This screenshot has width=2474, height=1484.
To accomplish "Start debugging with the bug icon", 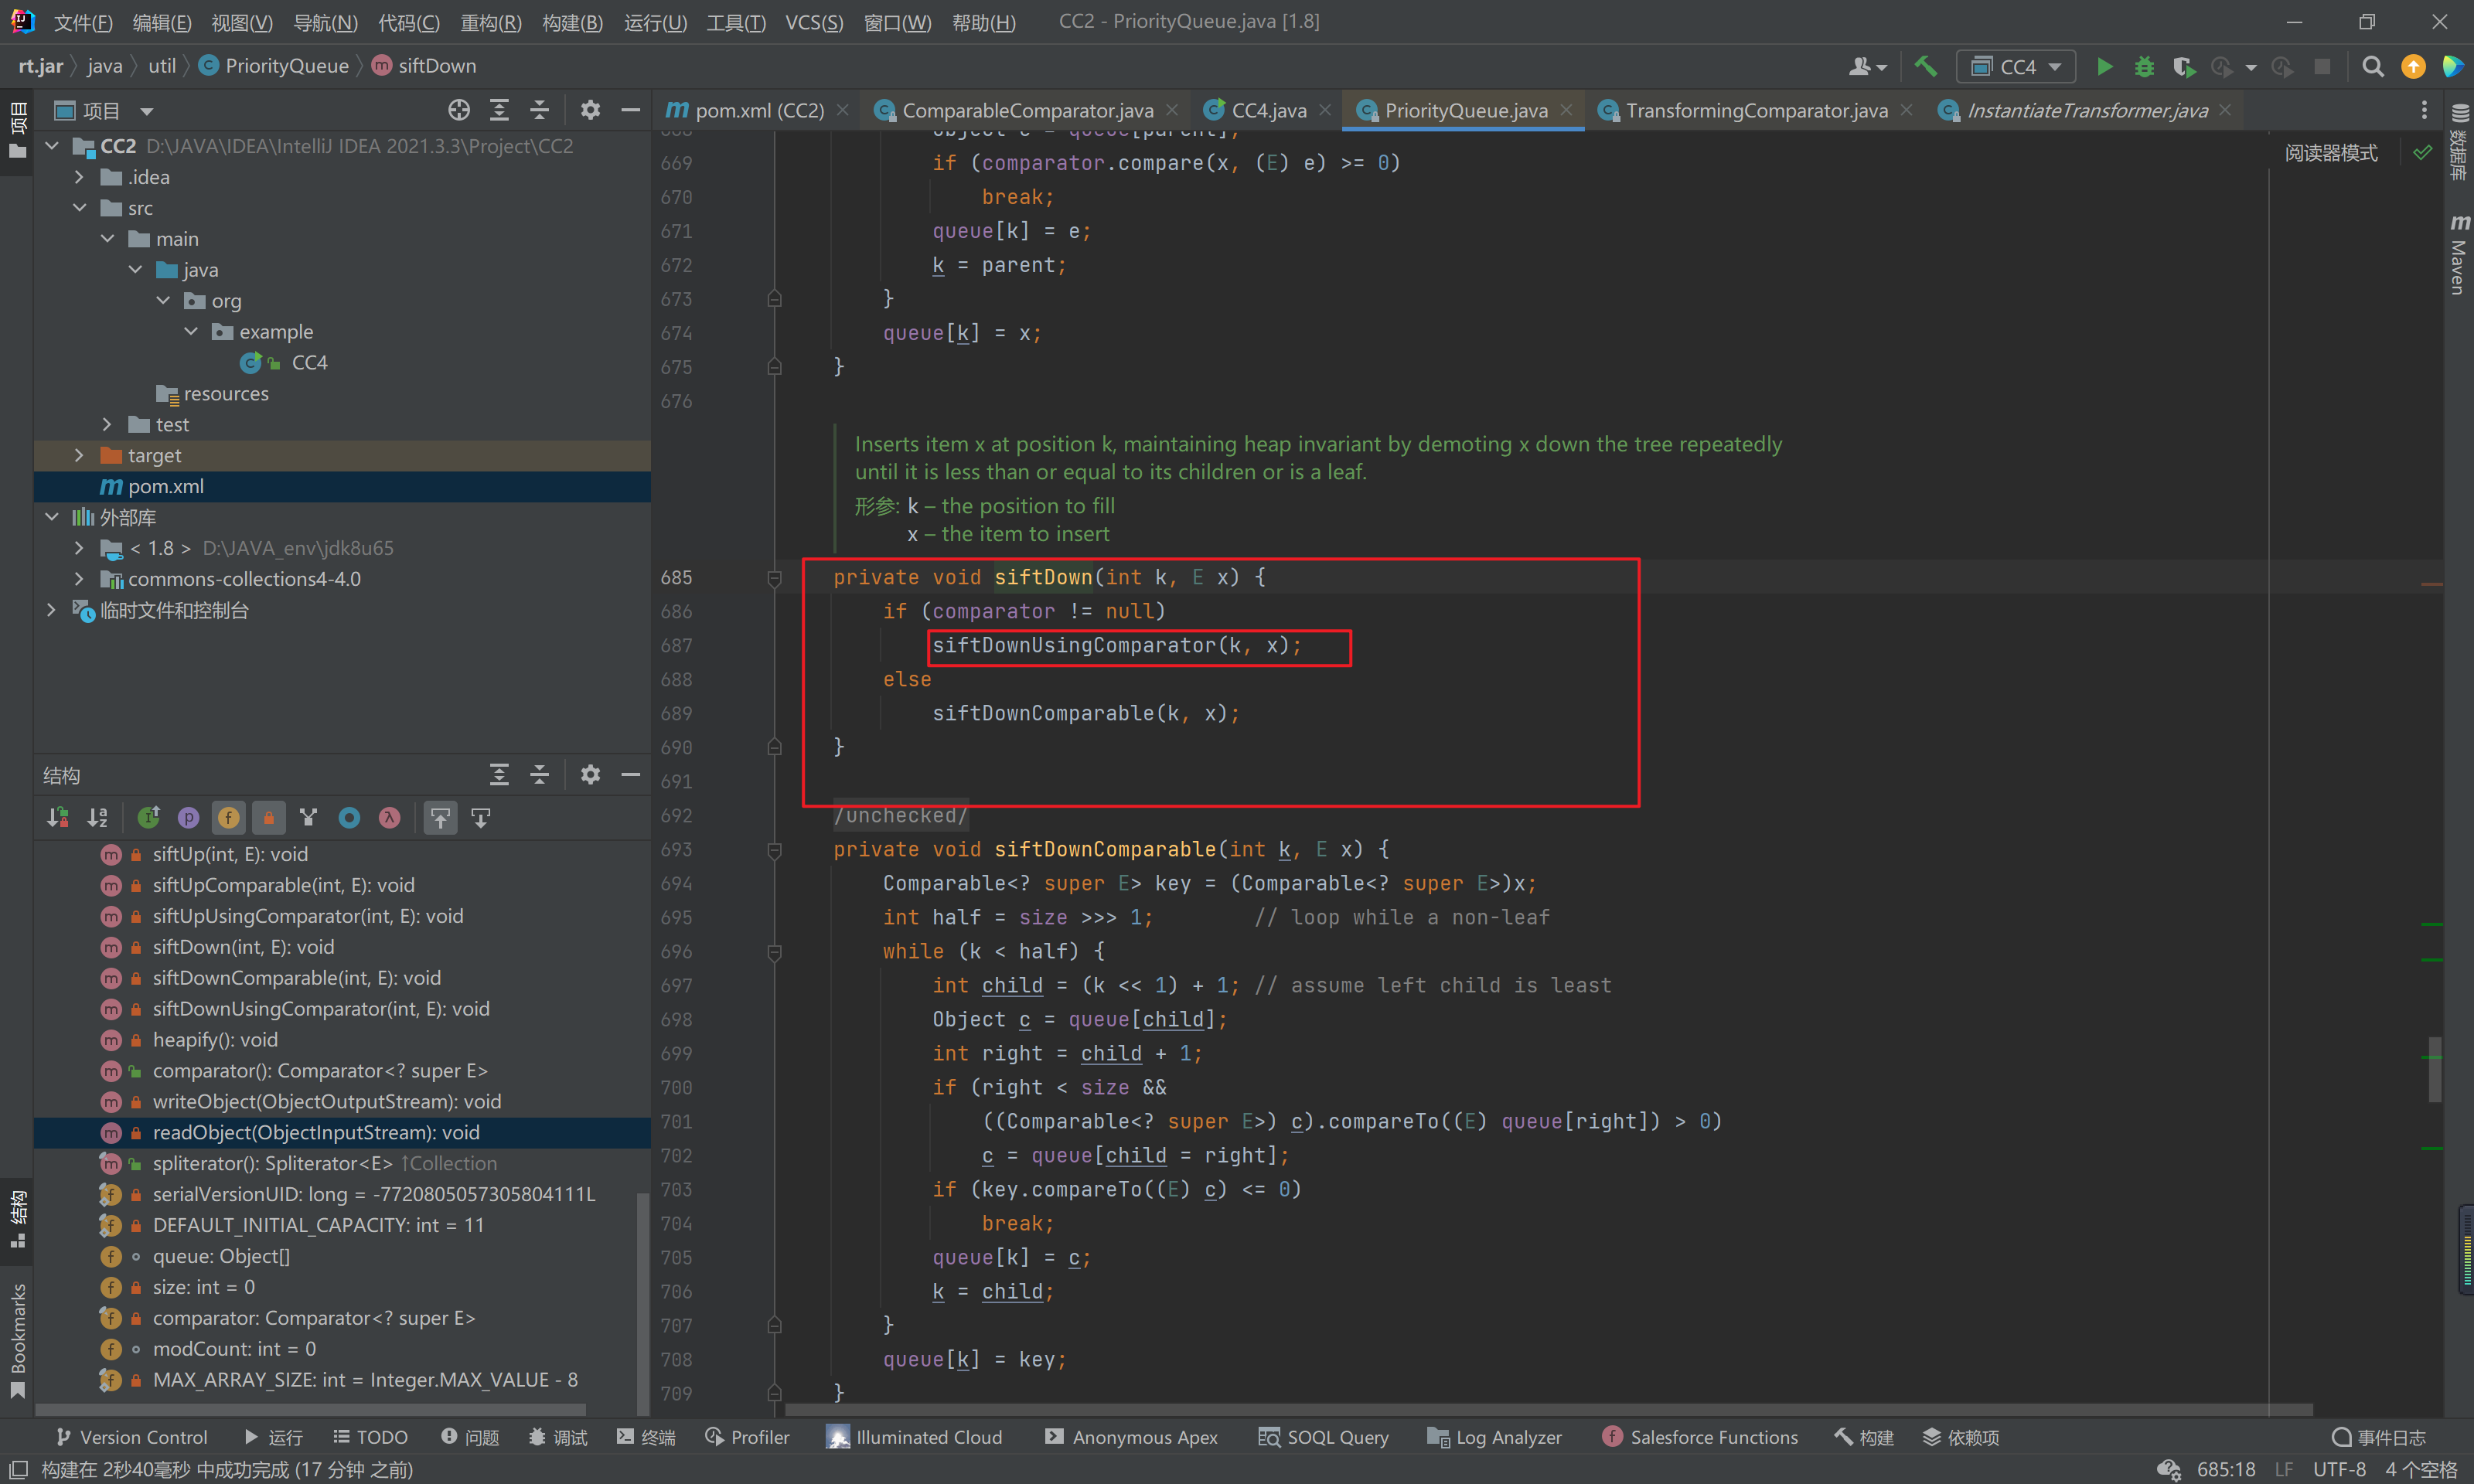I will (x=2143, y=66).
